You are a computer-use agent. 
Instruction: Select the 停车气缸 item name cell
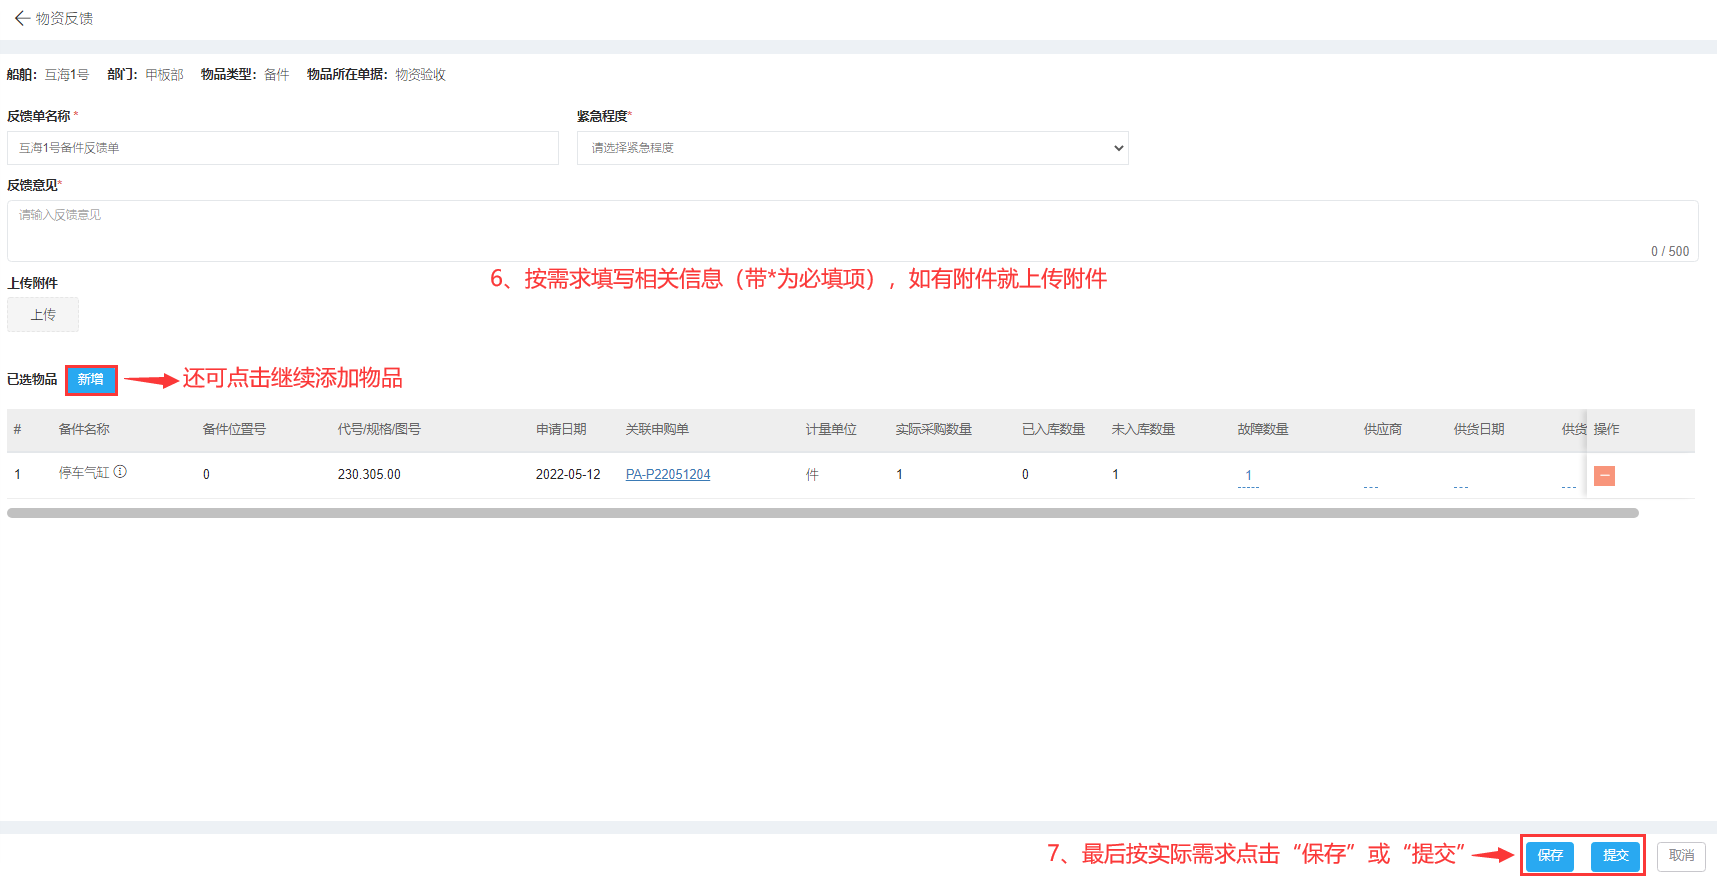pos(84,473)
